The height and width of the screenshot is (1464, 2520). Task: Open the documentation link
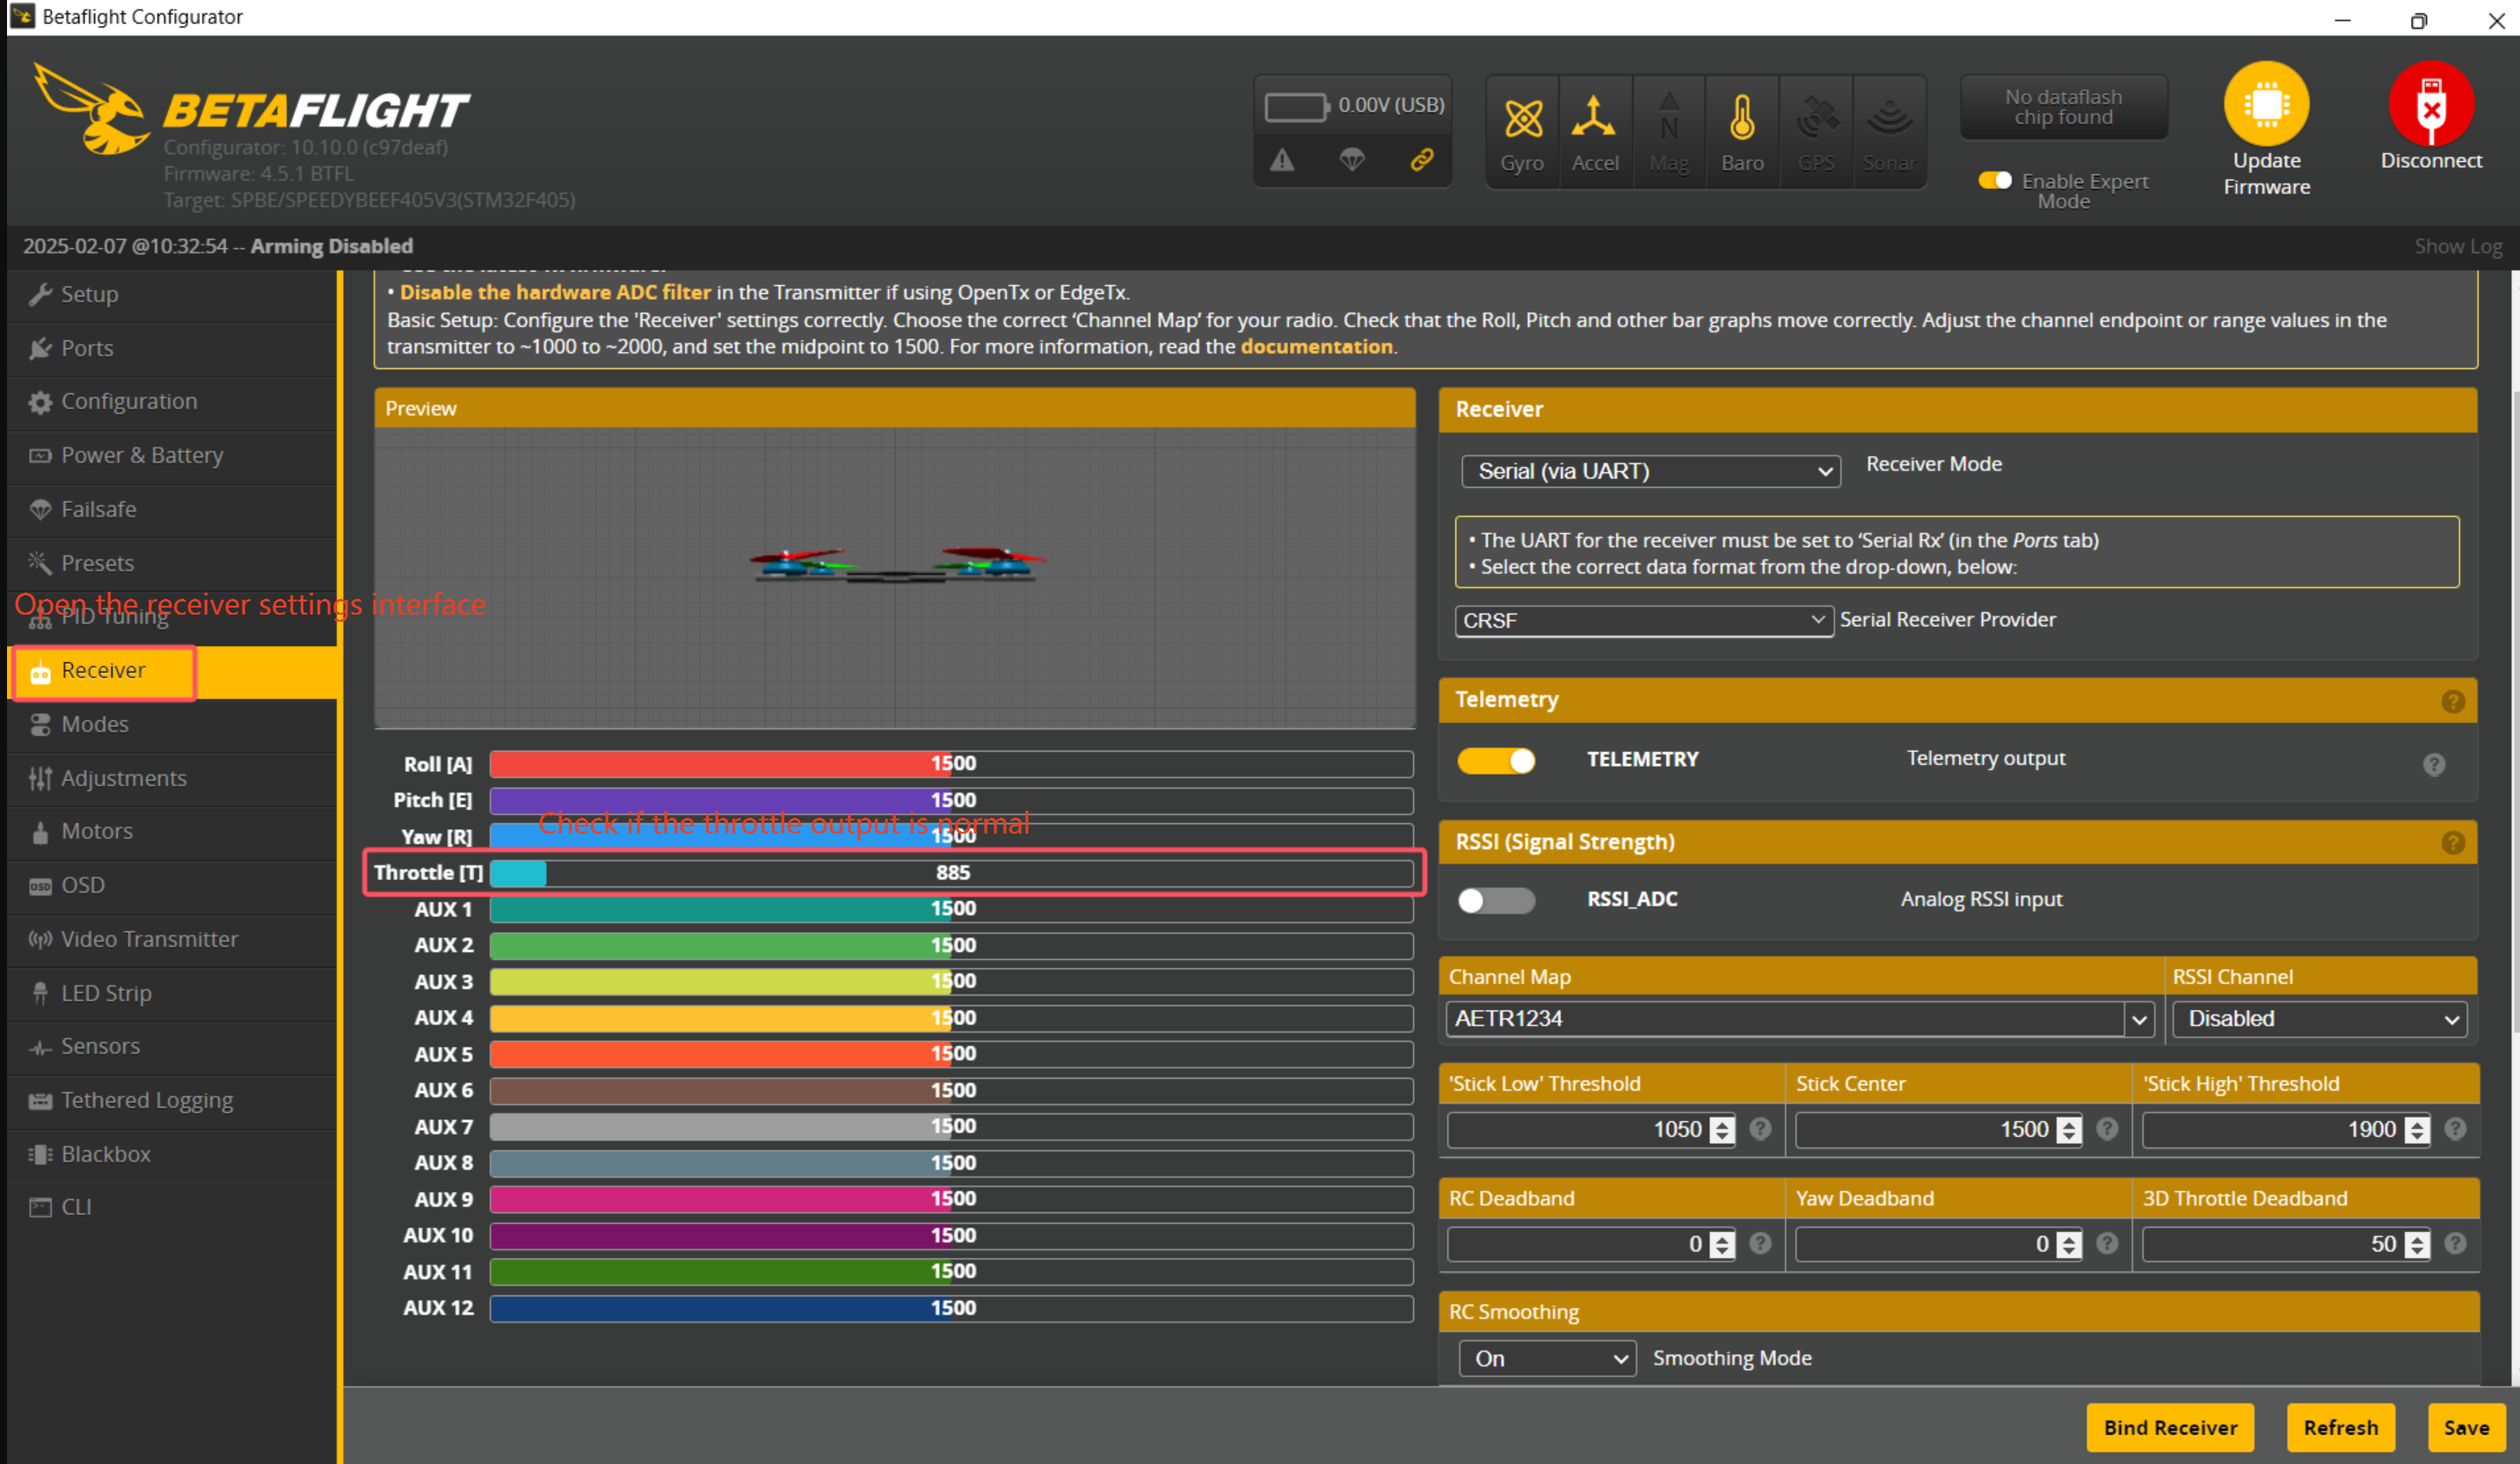[x=1316, y=346]
